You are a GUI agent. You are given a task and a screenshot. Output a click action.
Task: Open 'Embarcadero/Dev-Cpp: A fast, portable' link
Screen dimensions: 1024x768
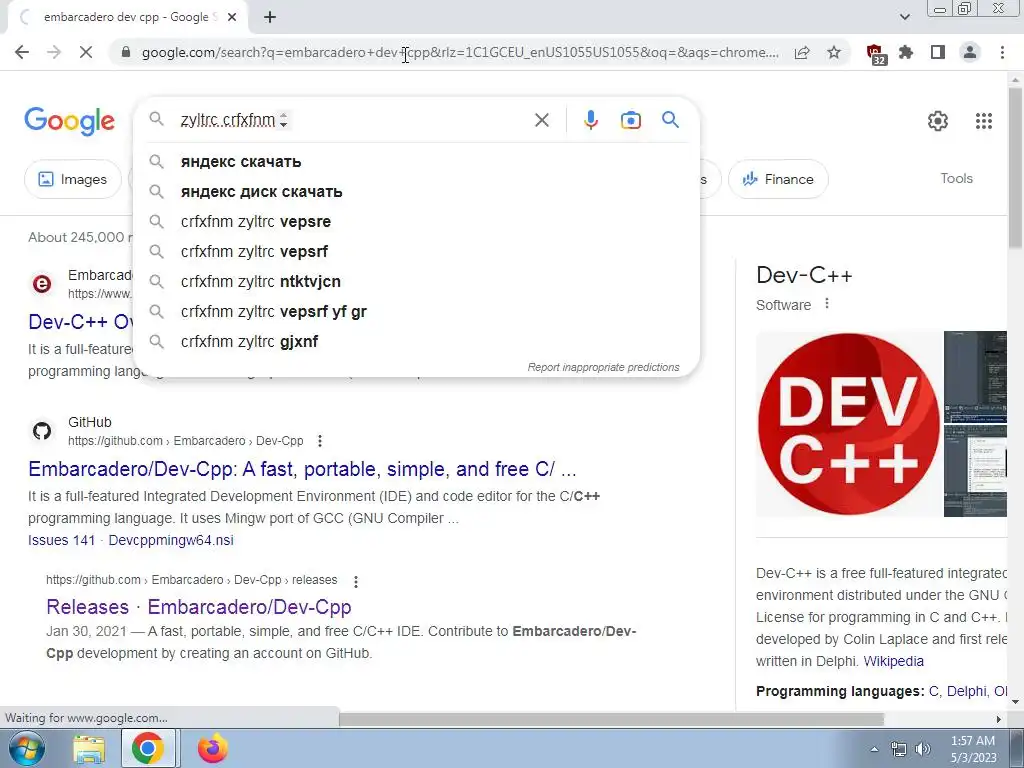302,469
